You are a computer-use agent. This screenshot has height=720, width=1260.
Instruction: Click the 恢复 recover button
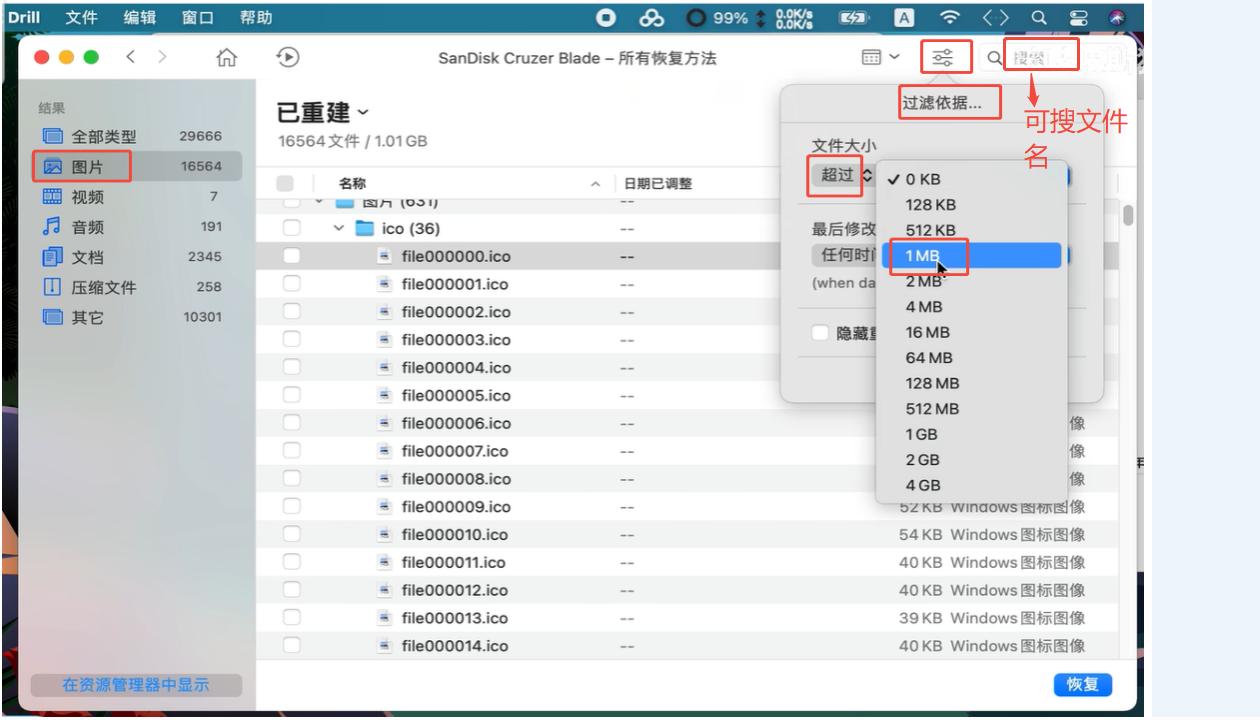pyautogui.click(x=1082, y=685)
